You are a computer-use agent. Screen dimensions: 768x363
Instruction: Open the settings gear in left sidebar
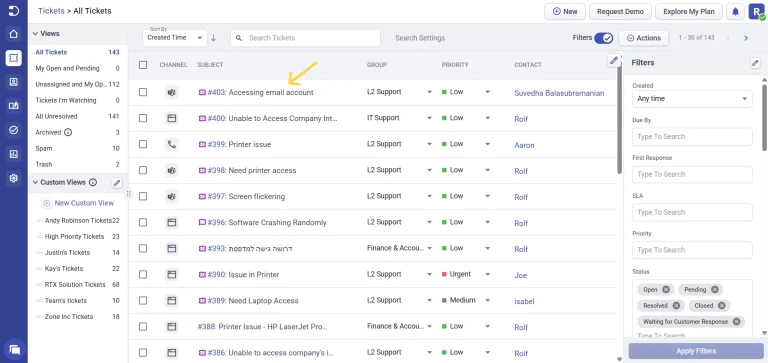pos(14,178)
